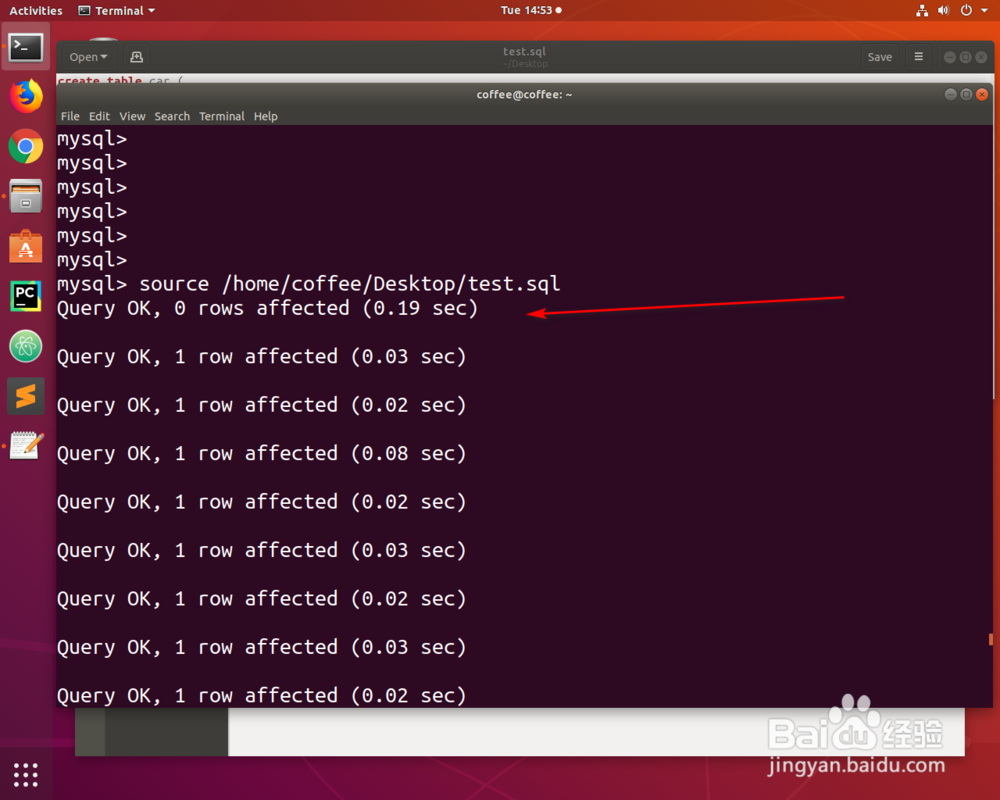
Task: Open the power icon system menu
Action: [x=966, y=10]
